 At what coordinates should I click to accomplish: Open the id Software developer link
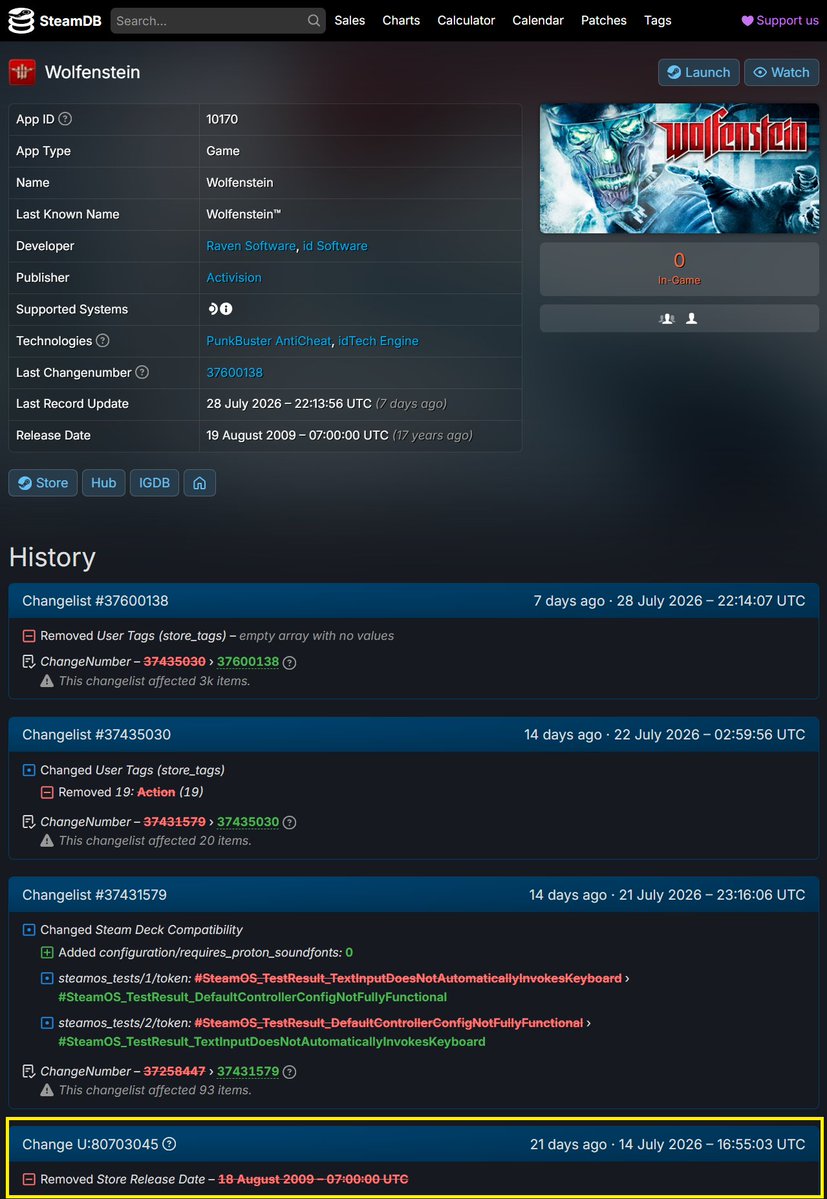click(x=335, y=245)
